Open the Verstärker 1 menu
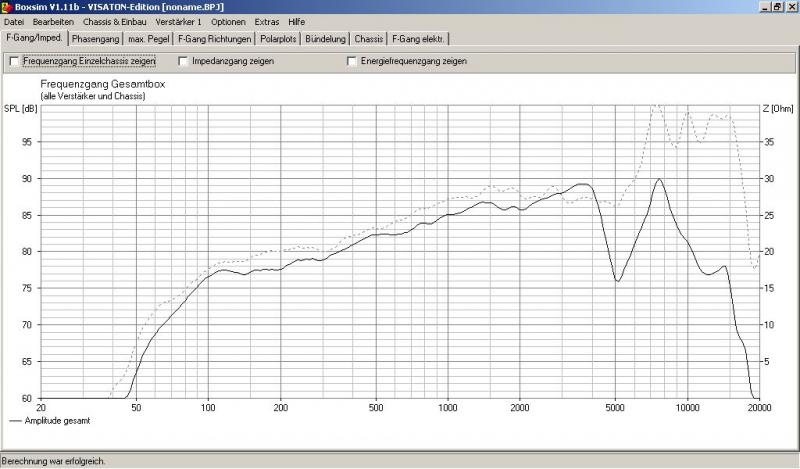This screenshot has width=800, height=469. coord(178,21)
